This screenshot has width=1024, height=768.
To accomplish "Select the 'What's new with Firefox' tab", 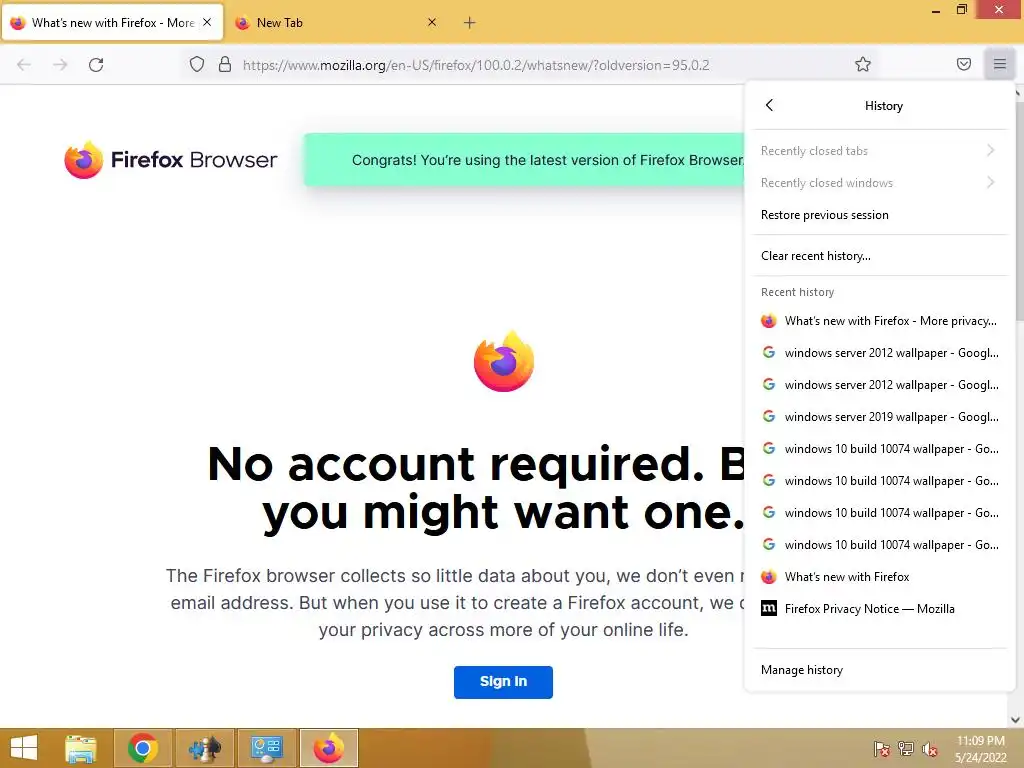I will pyautogui.click(x=112, y=23).
